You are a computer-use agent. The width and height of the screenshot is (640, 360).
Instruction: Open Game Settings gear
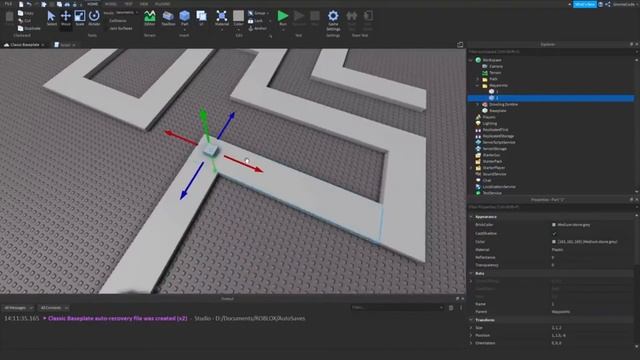pyautogui.click(x=333, y=17)
